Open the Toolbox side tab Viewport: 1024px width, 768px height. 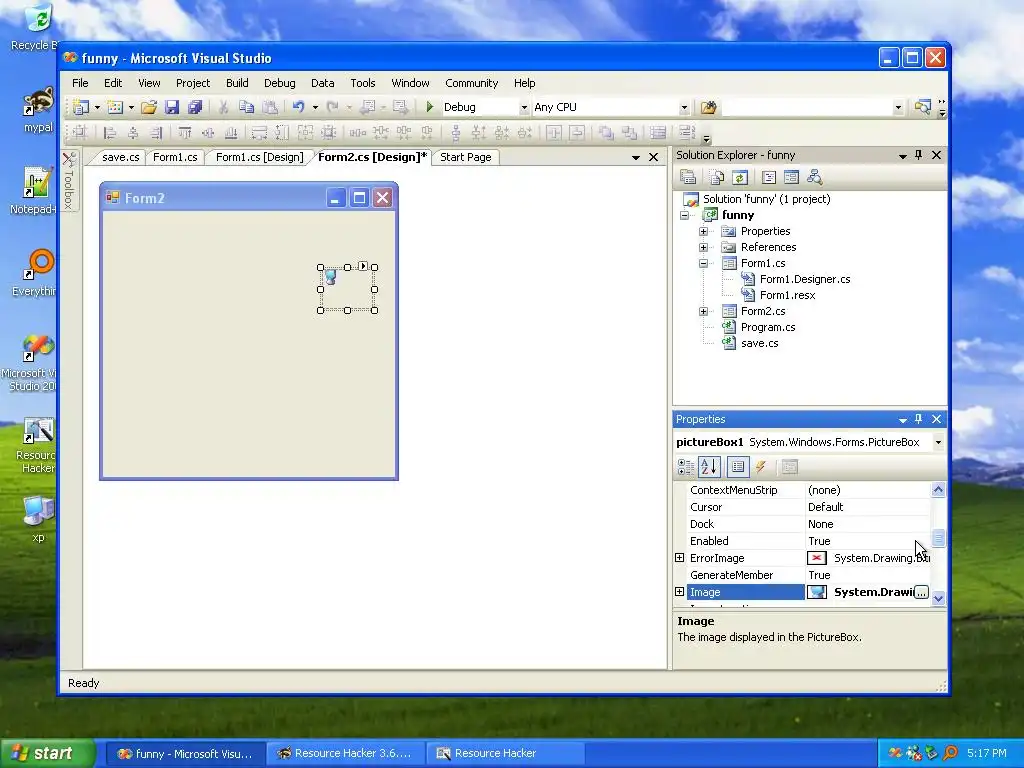click(x=69, y=181)
